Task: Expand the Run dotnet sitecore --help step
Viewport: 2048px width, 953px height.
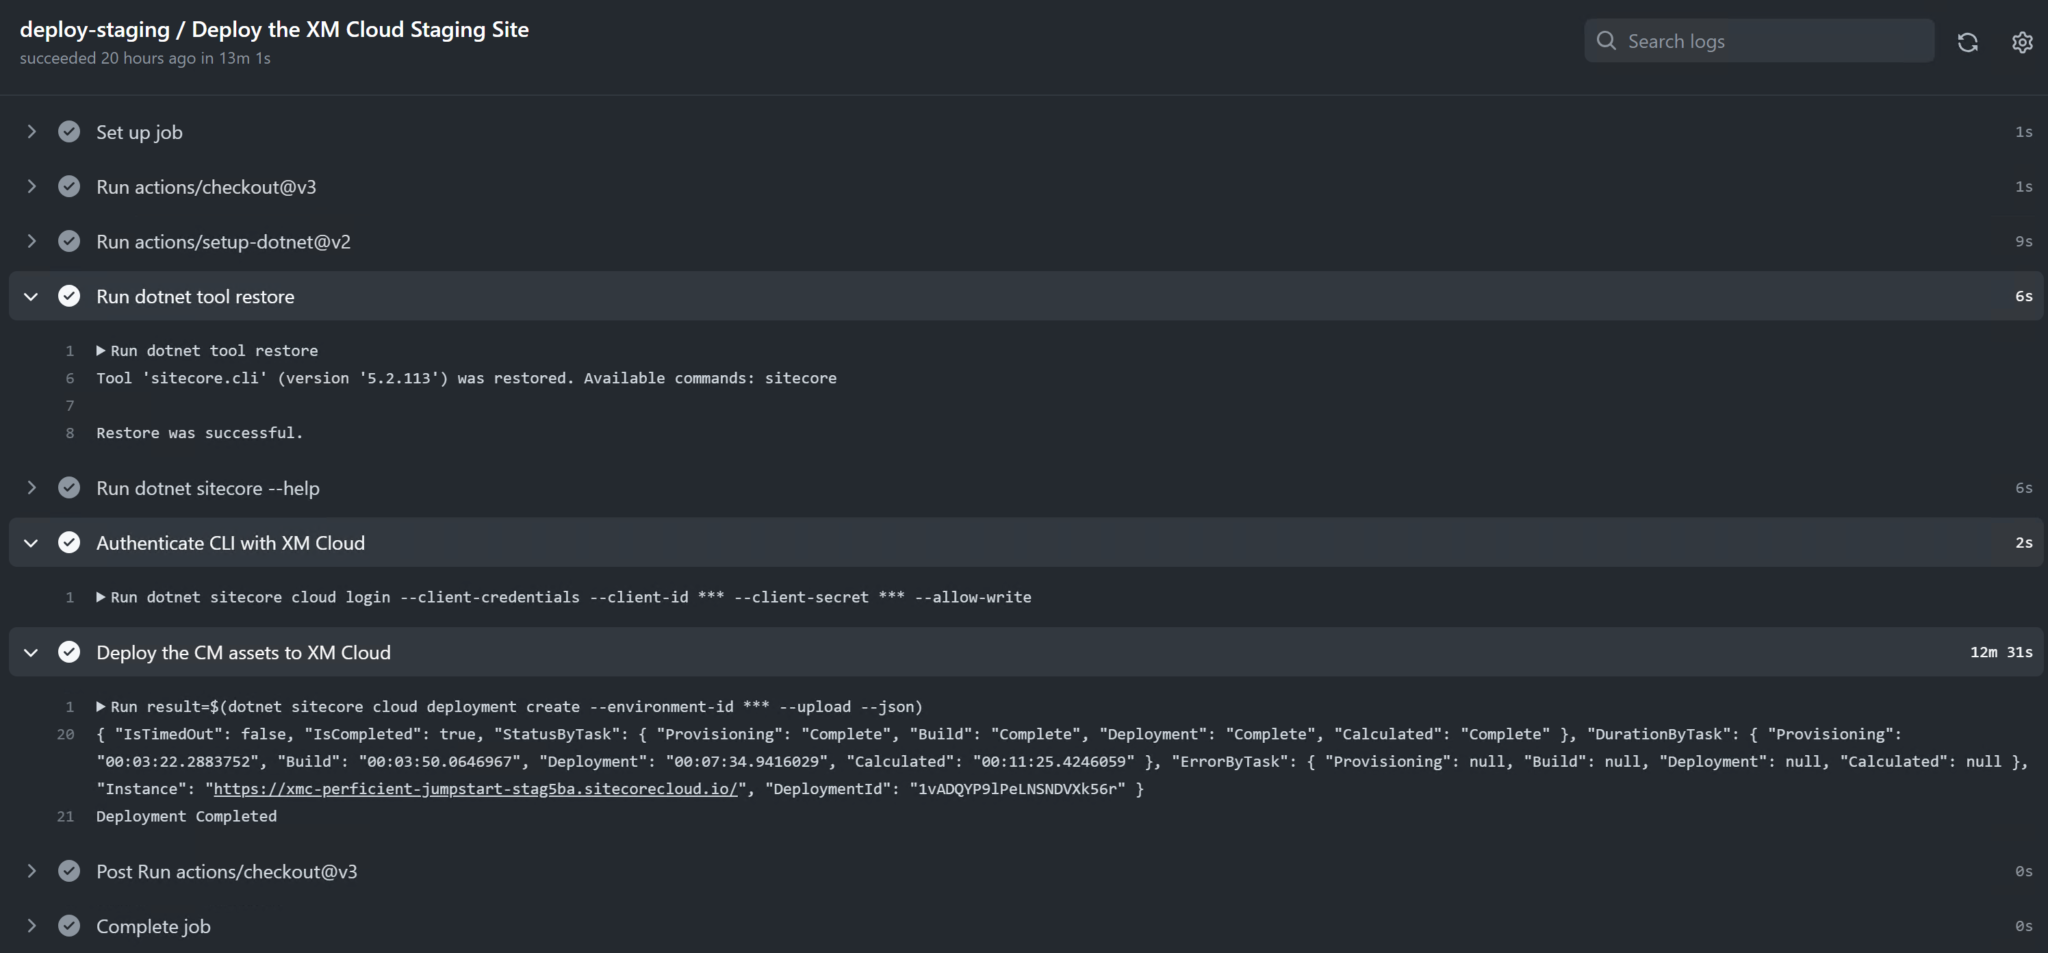Action: point(31,488)
